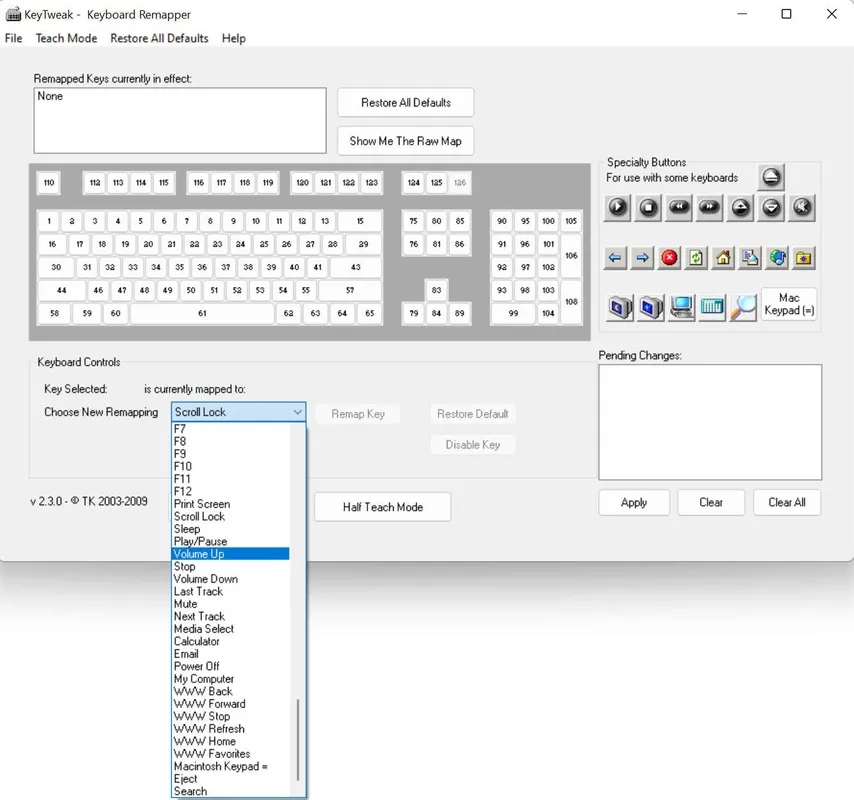Screen dimensions: 854x800
Task: Click the blue WWW Back arrow icon
Action: point(615,258)
